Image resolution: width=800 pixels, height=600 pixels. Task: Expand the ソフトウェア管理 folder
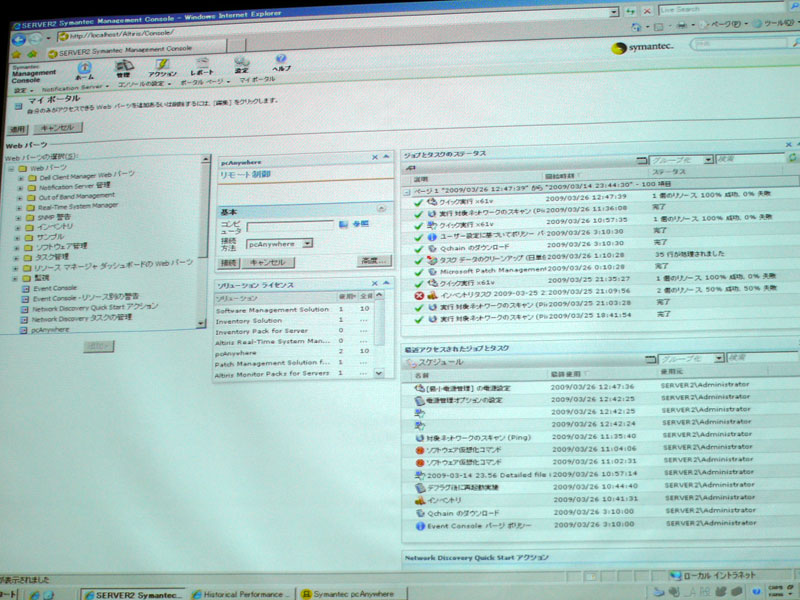coord(17,248)
